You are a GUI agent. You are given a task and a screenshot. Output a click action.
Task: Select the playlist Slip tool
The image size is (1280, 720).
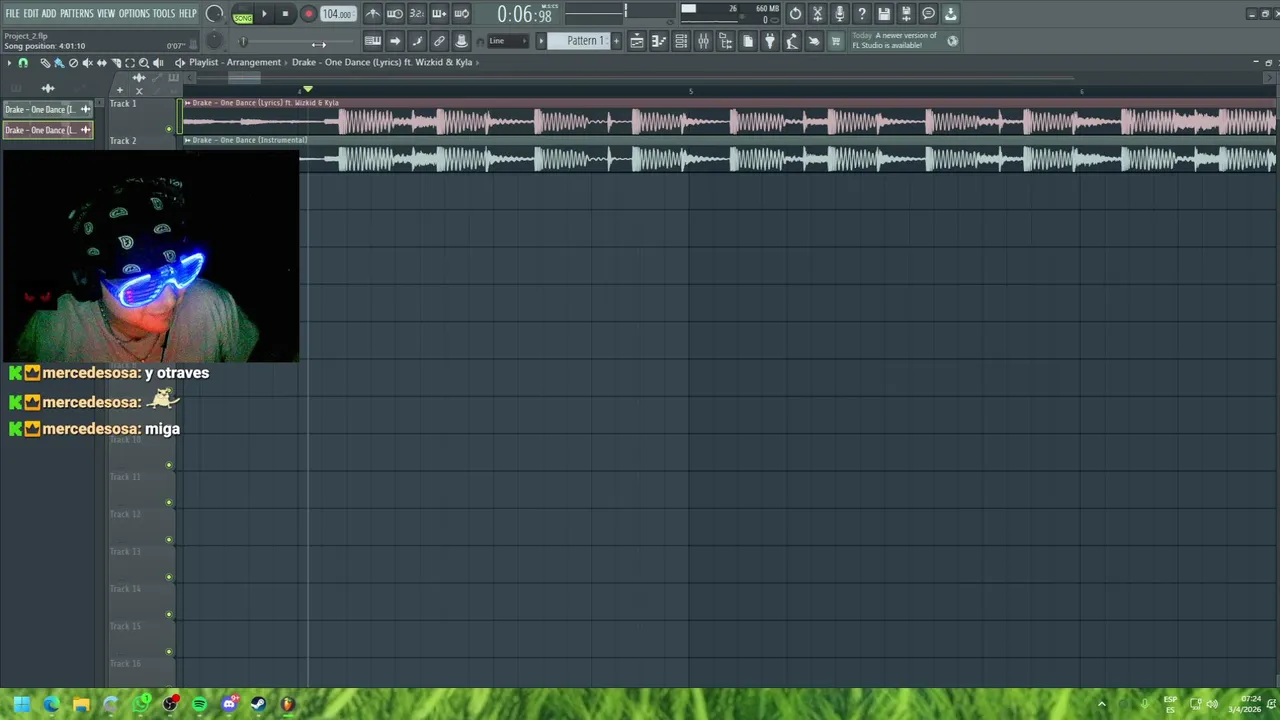(101, 63)
